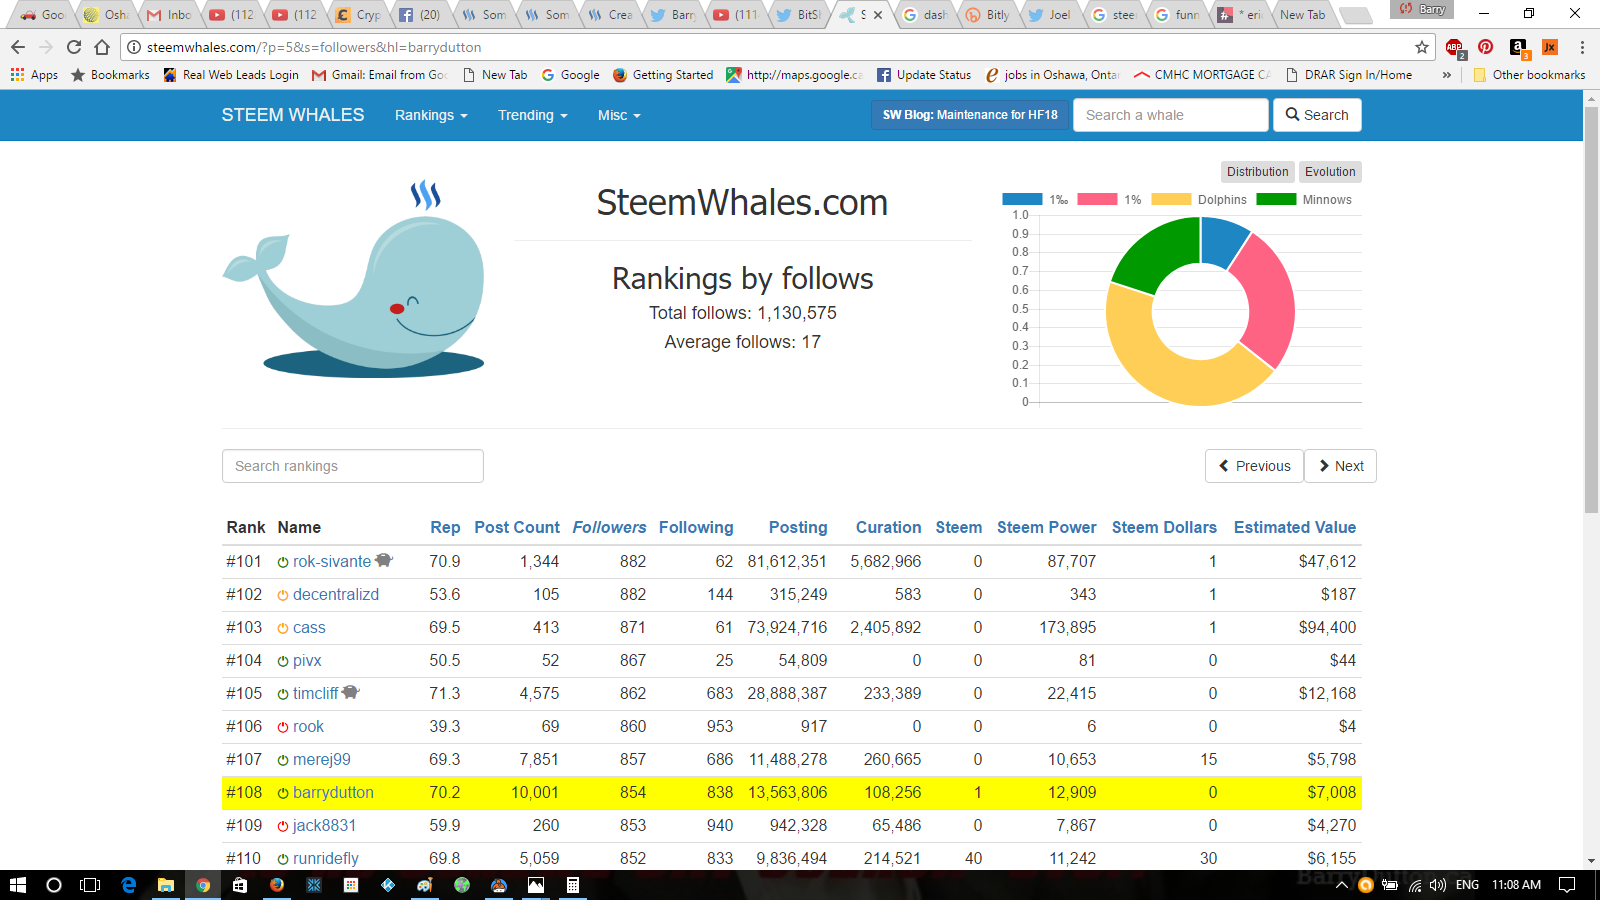The height and width of the screenshot is (900, 1600).
Task: Open volume control in system tray
Action: (x=1438, y=885)
